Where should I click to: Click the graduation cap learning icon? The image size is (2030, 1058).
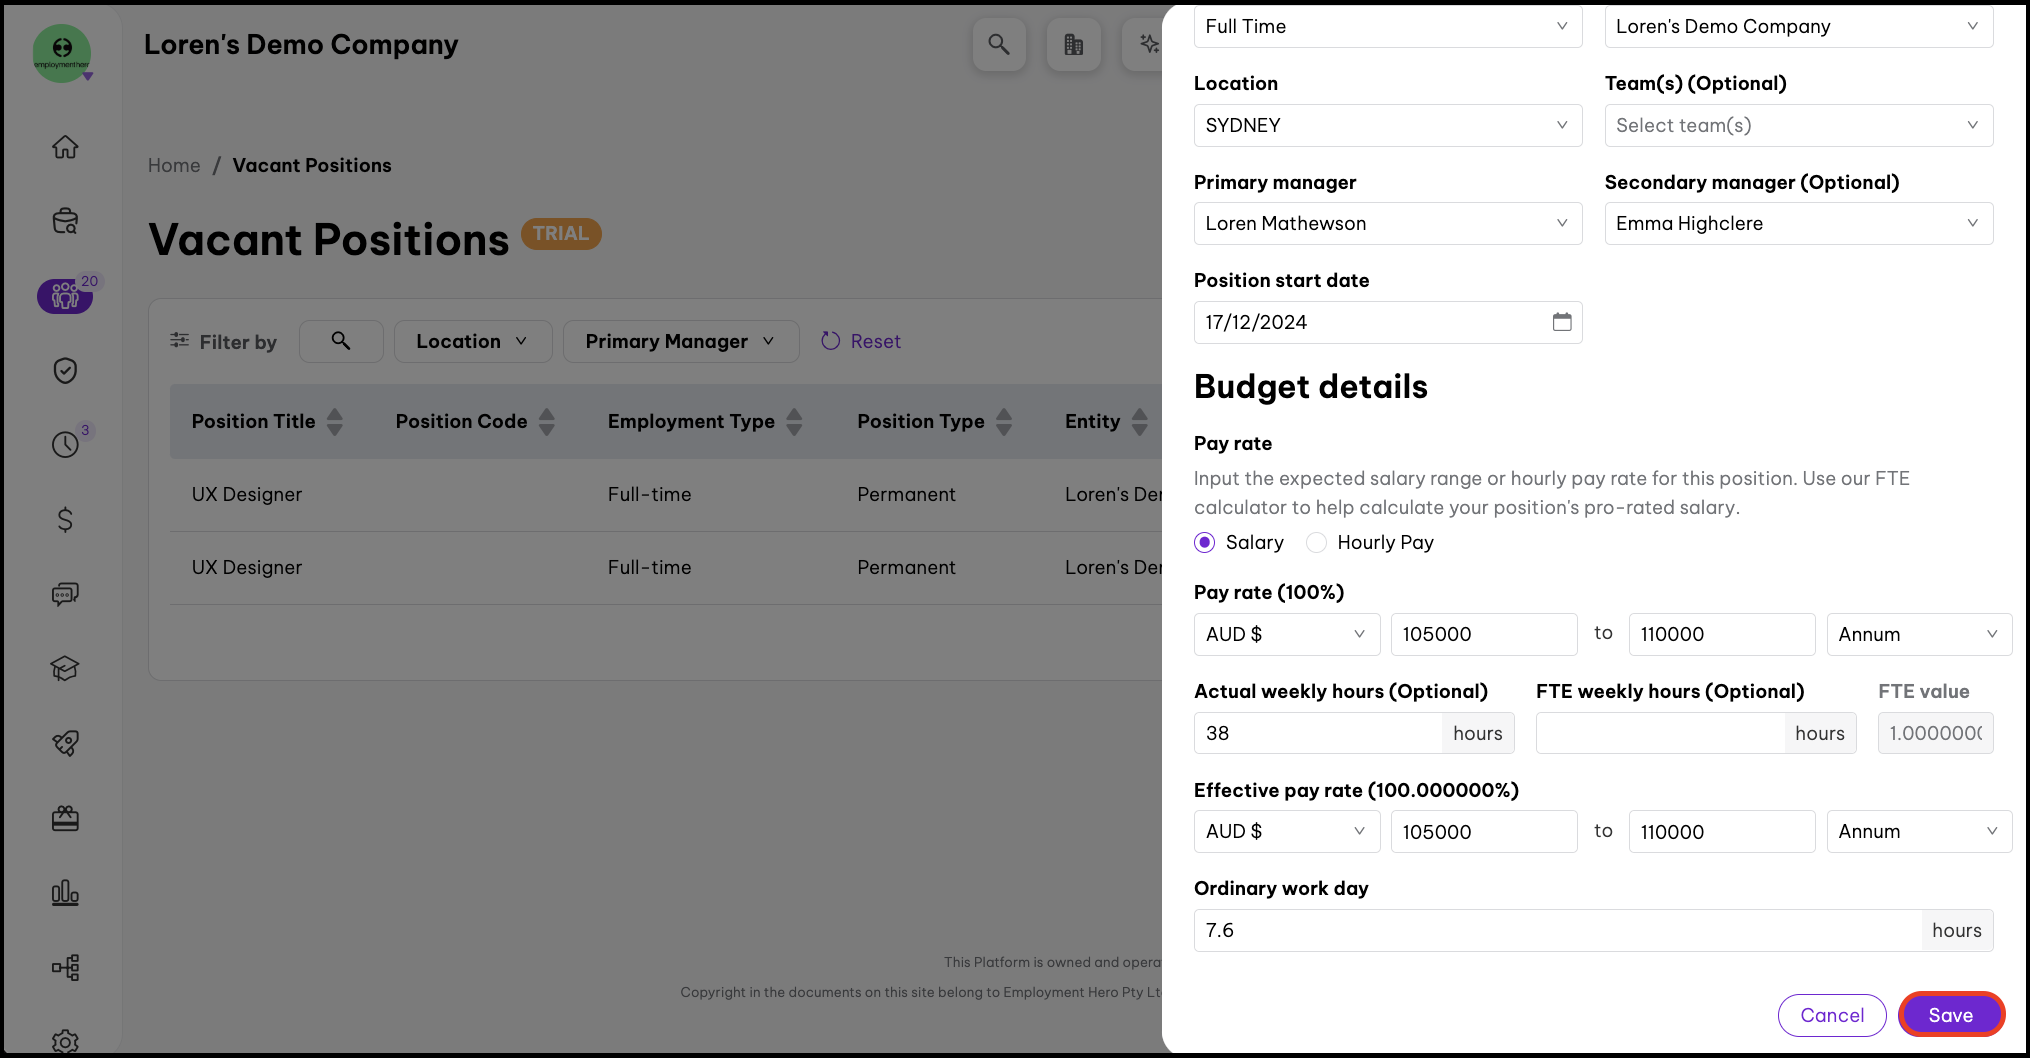click(x=65, y=668)
